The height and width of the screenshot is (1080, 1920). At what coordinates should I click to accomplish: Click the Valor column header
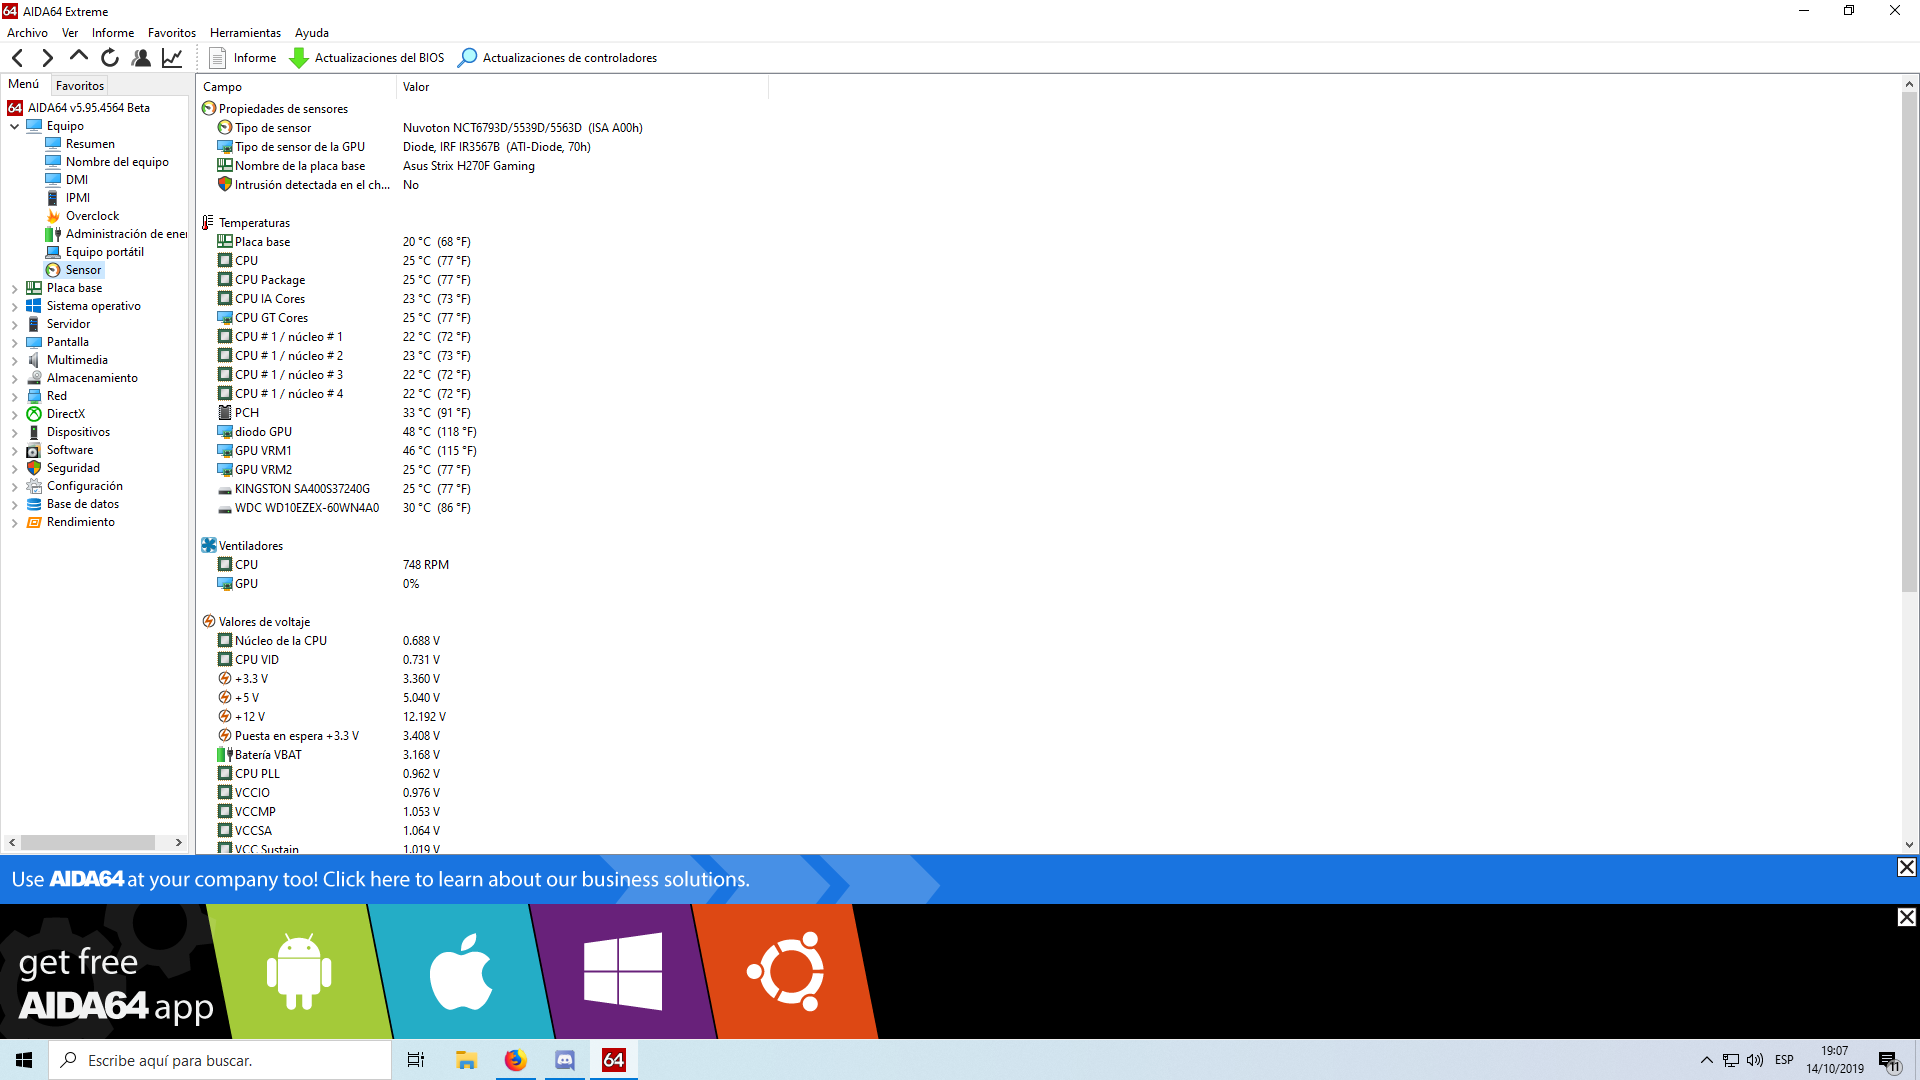coord(582,87)
